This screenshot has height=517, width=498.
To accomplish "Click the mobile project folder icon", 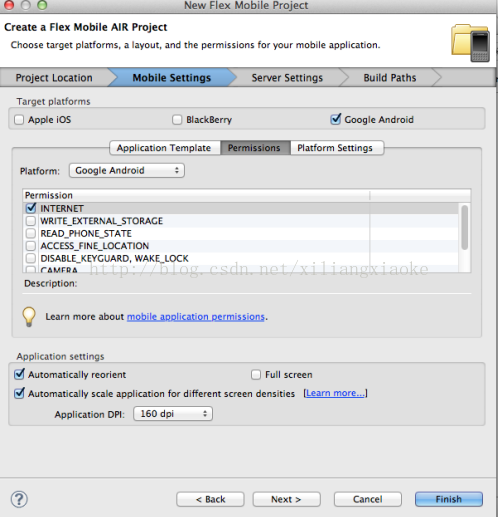I will pyautogui.click(x=470, y=43).
